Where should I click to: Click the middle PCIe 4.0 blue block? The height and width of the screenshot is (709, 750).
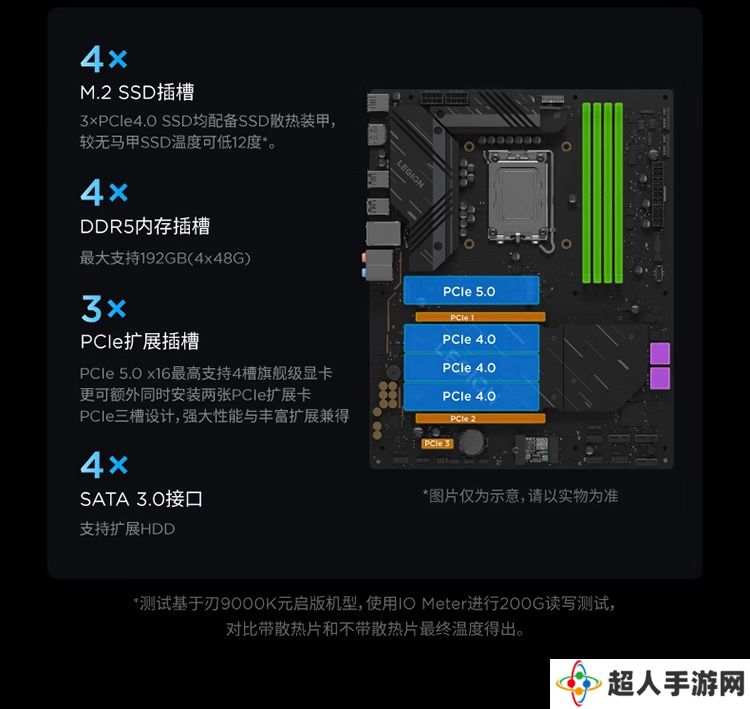click(x=471, y=367)
